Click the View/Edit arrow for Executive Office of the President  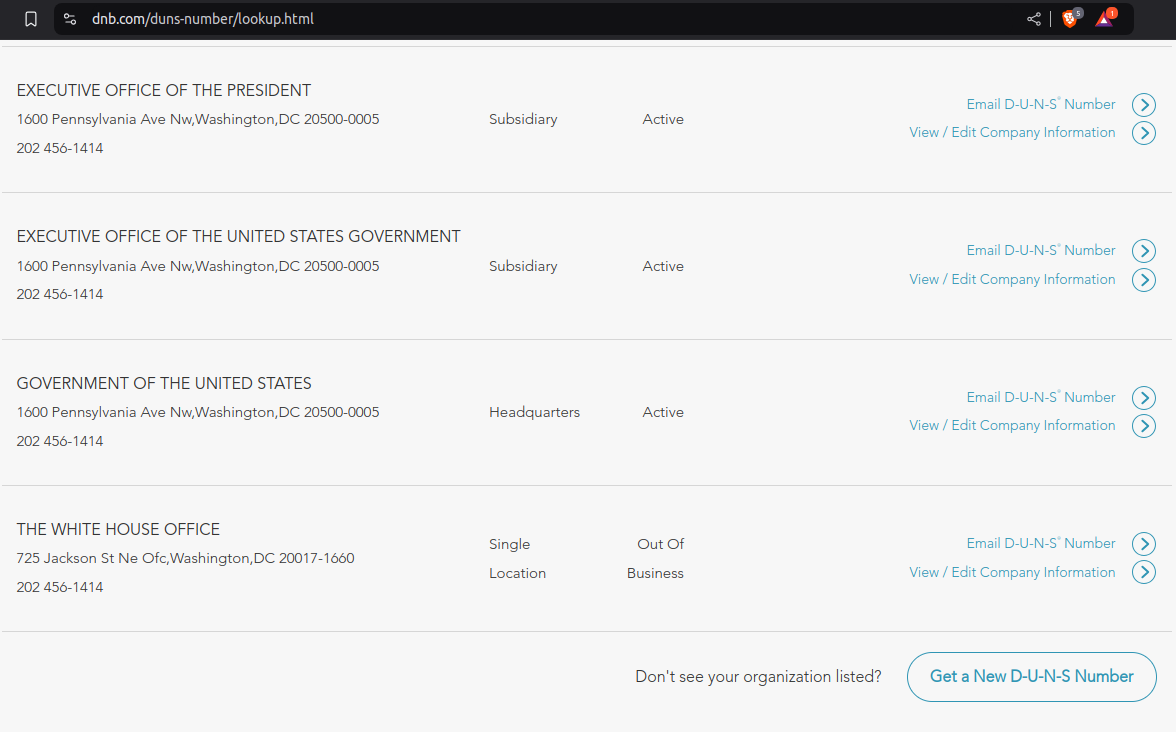click(1144, 133)
